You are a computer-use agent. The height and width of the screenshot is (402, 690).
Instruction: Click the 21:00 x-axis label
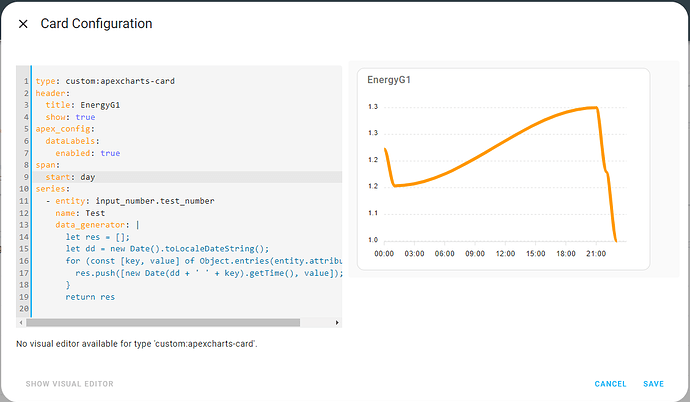coord(596,254)
